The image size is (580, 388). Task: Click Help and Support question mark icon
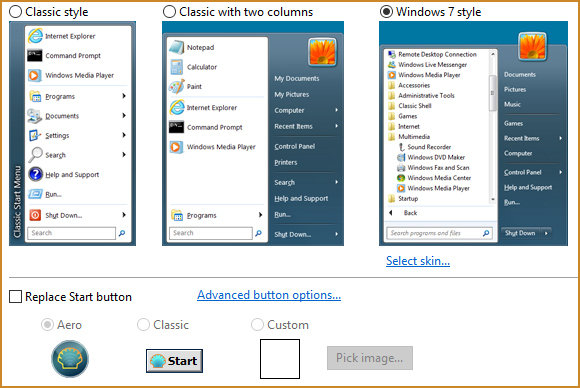(36, 174)
